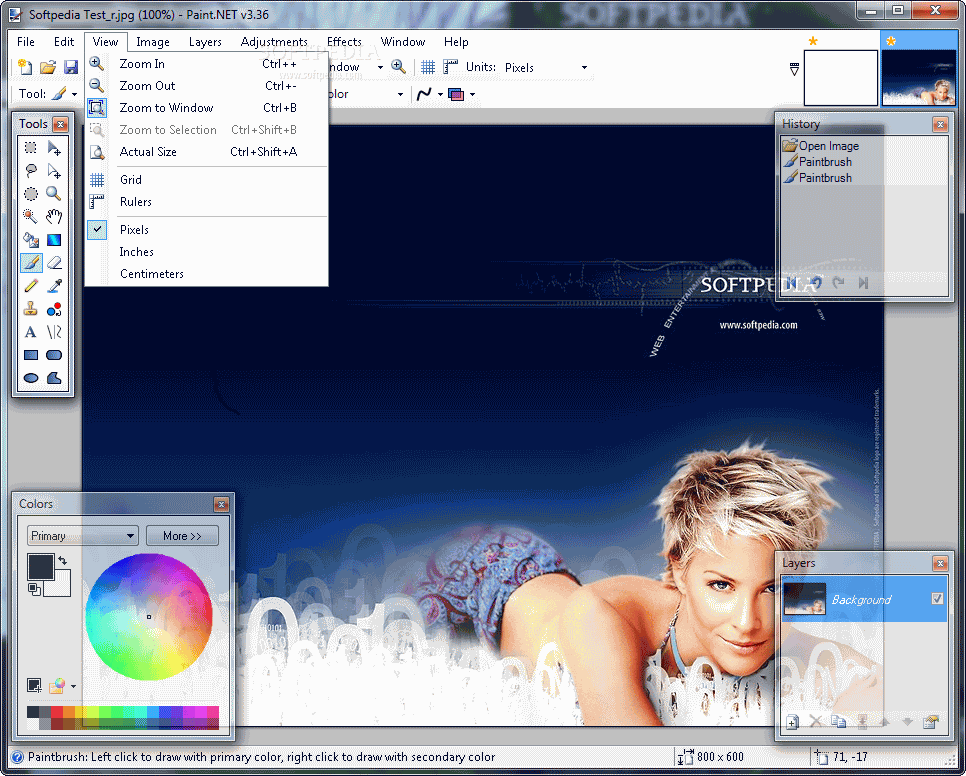Click the More >> button in Colors
This screenshot has height=776, width=966.
[182, 536]
